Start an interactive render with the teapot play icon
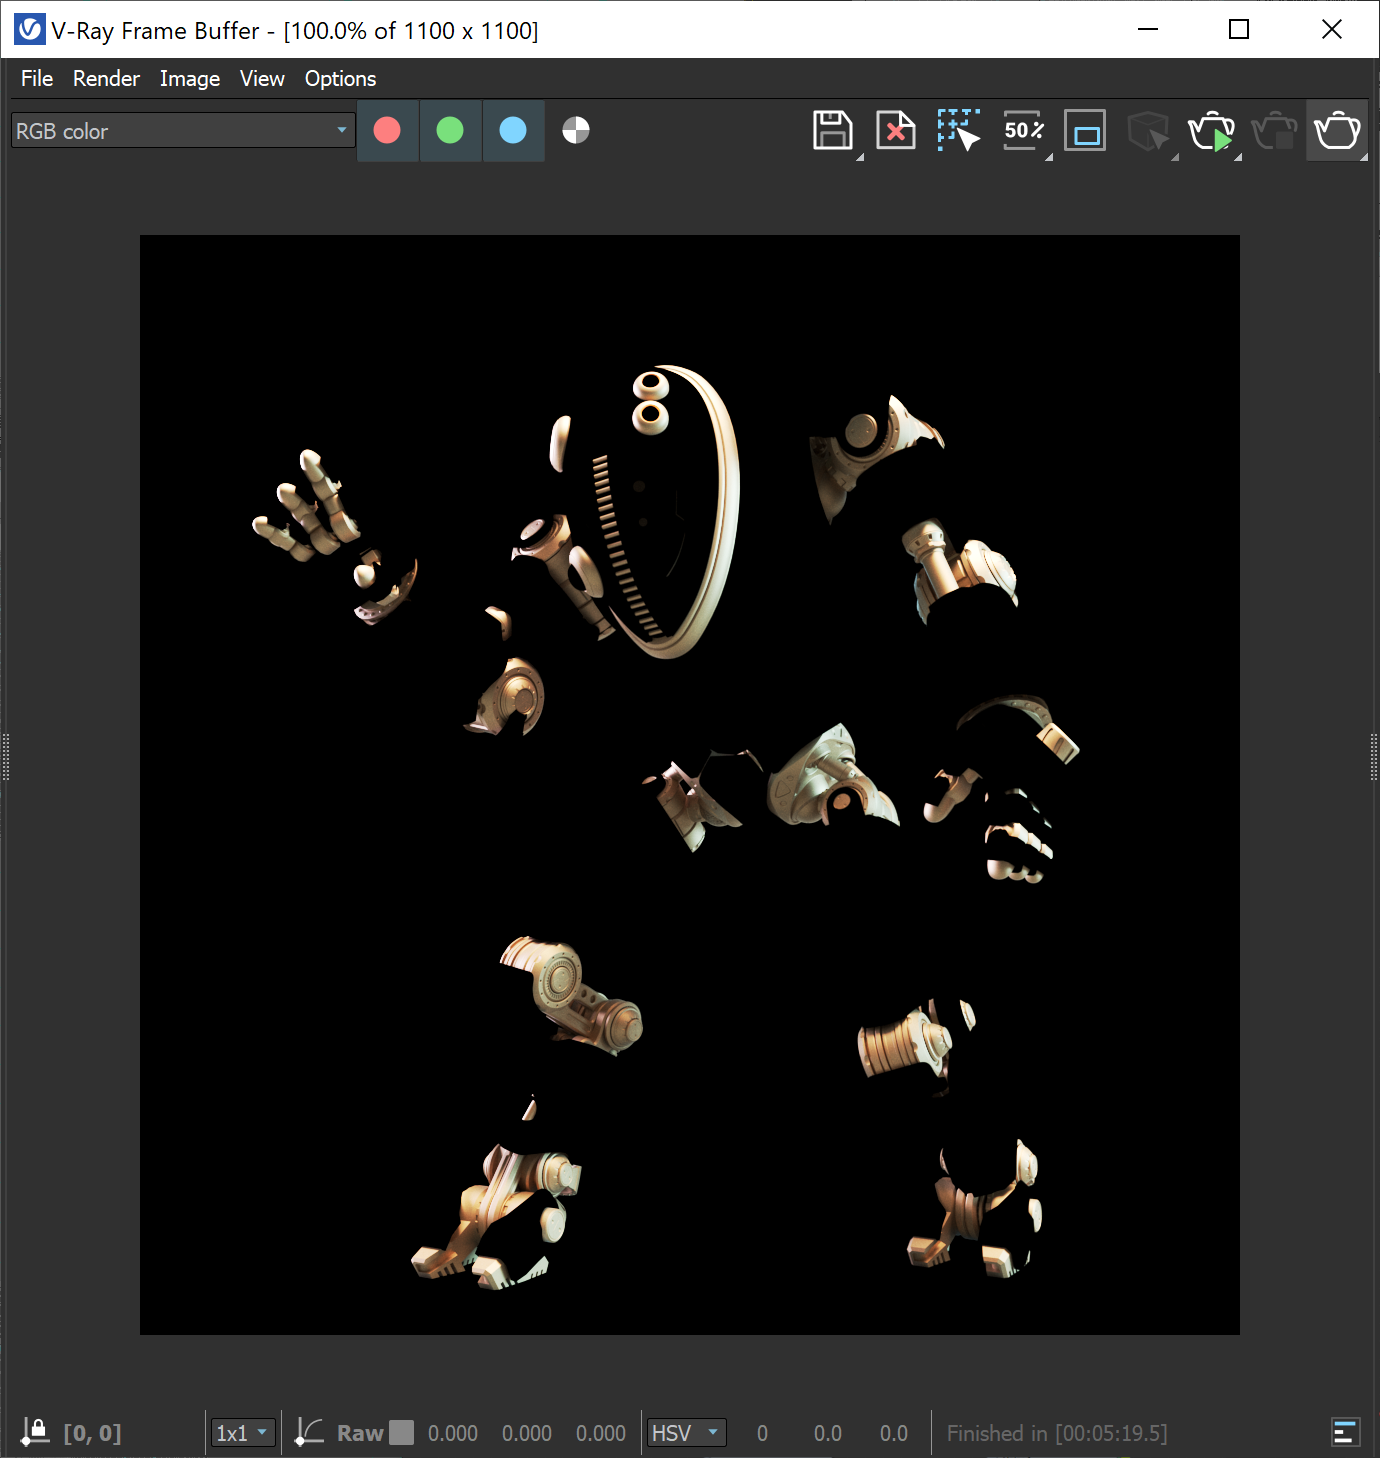This screenshot has height=1458, width=1380. (1212, 130)
